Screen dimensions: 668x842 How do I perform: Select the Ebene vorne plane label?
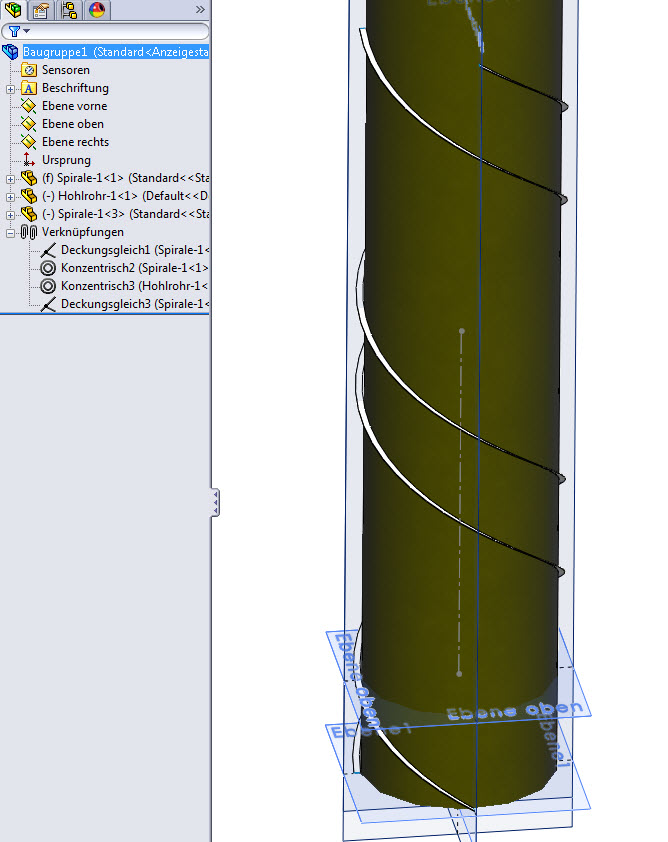pos(74,106)
